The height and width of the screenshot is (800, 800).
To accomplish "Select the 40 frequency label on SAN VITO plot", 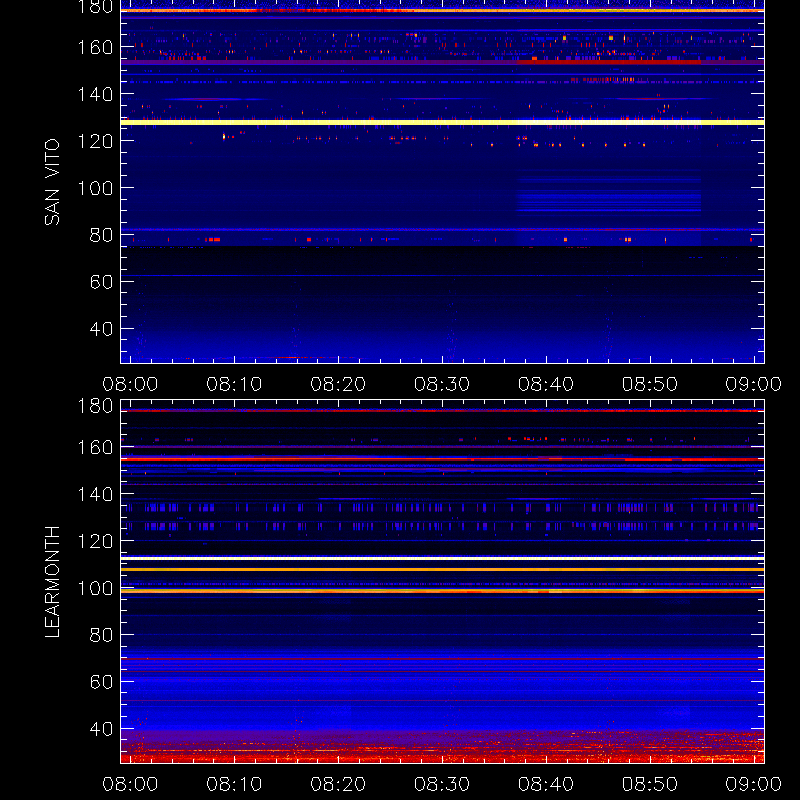I will [101, 329].
